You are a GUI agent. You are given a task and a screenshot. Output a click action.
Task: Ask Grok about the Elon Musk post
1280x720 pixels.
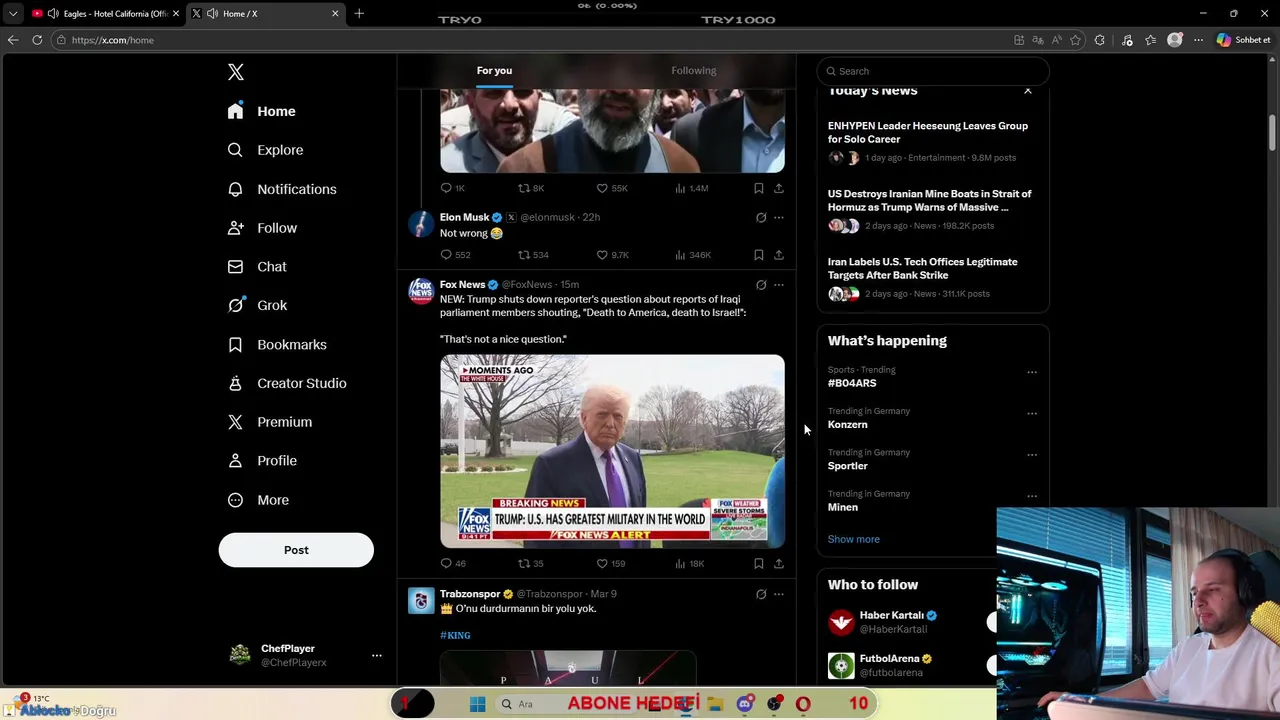(761, 217)
